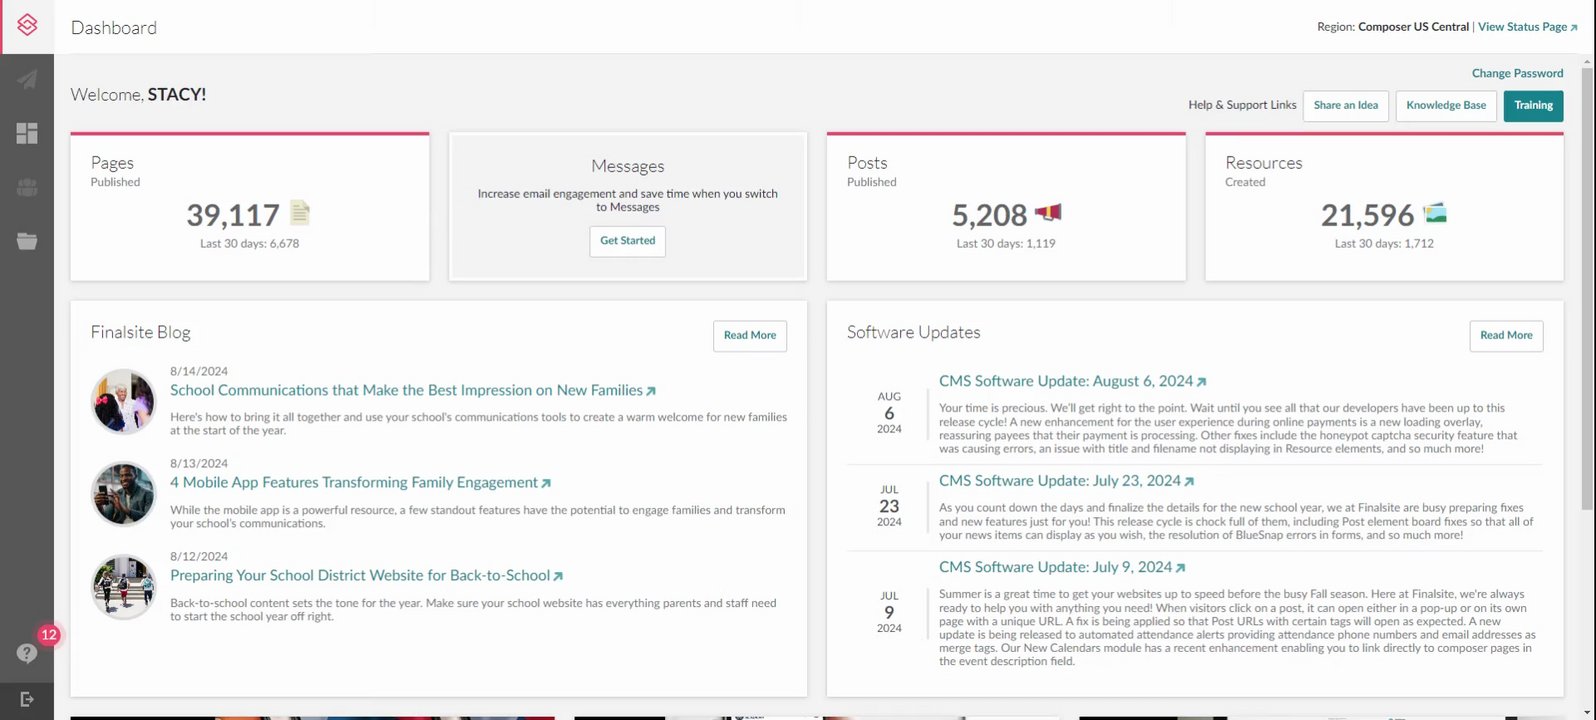Image resolution: width=1596 pixels, height=720 pixels.
Task: Open the people group sidebar icon
Action: 27,187
